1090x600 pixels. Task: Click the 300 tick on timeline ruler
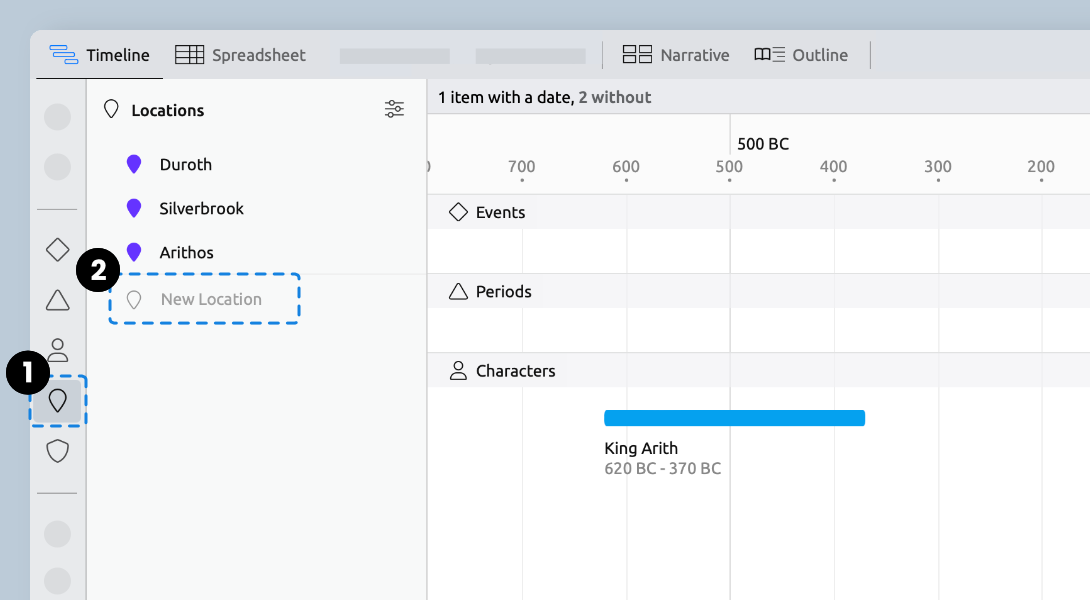(x=938, y=167)
